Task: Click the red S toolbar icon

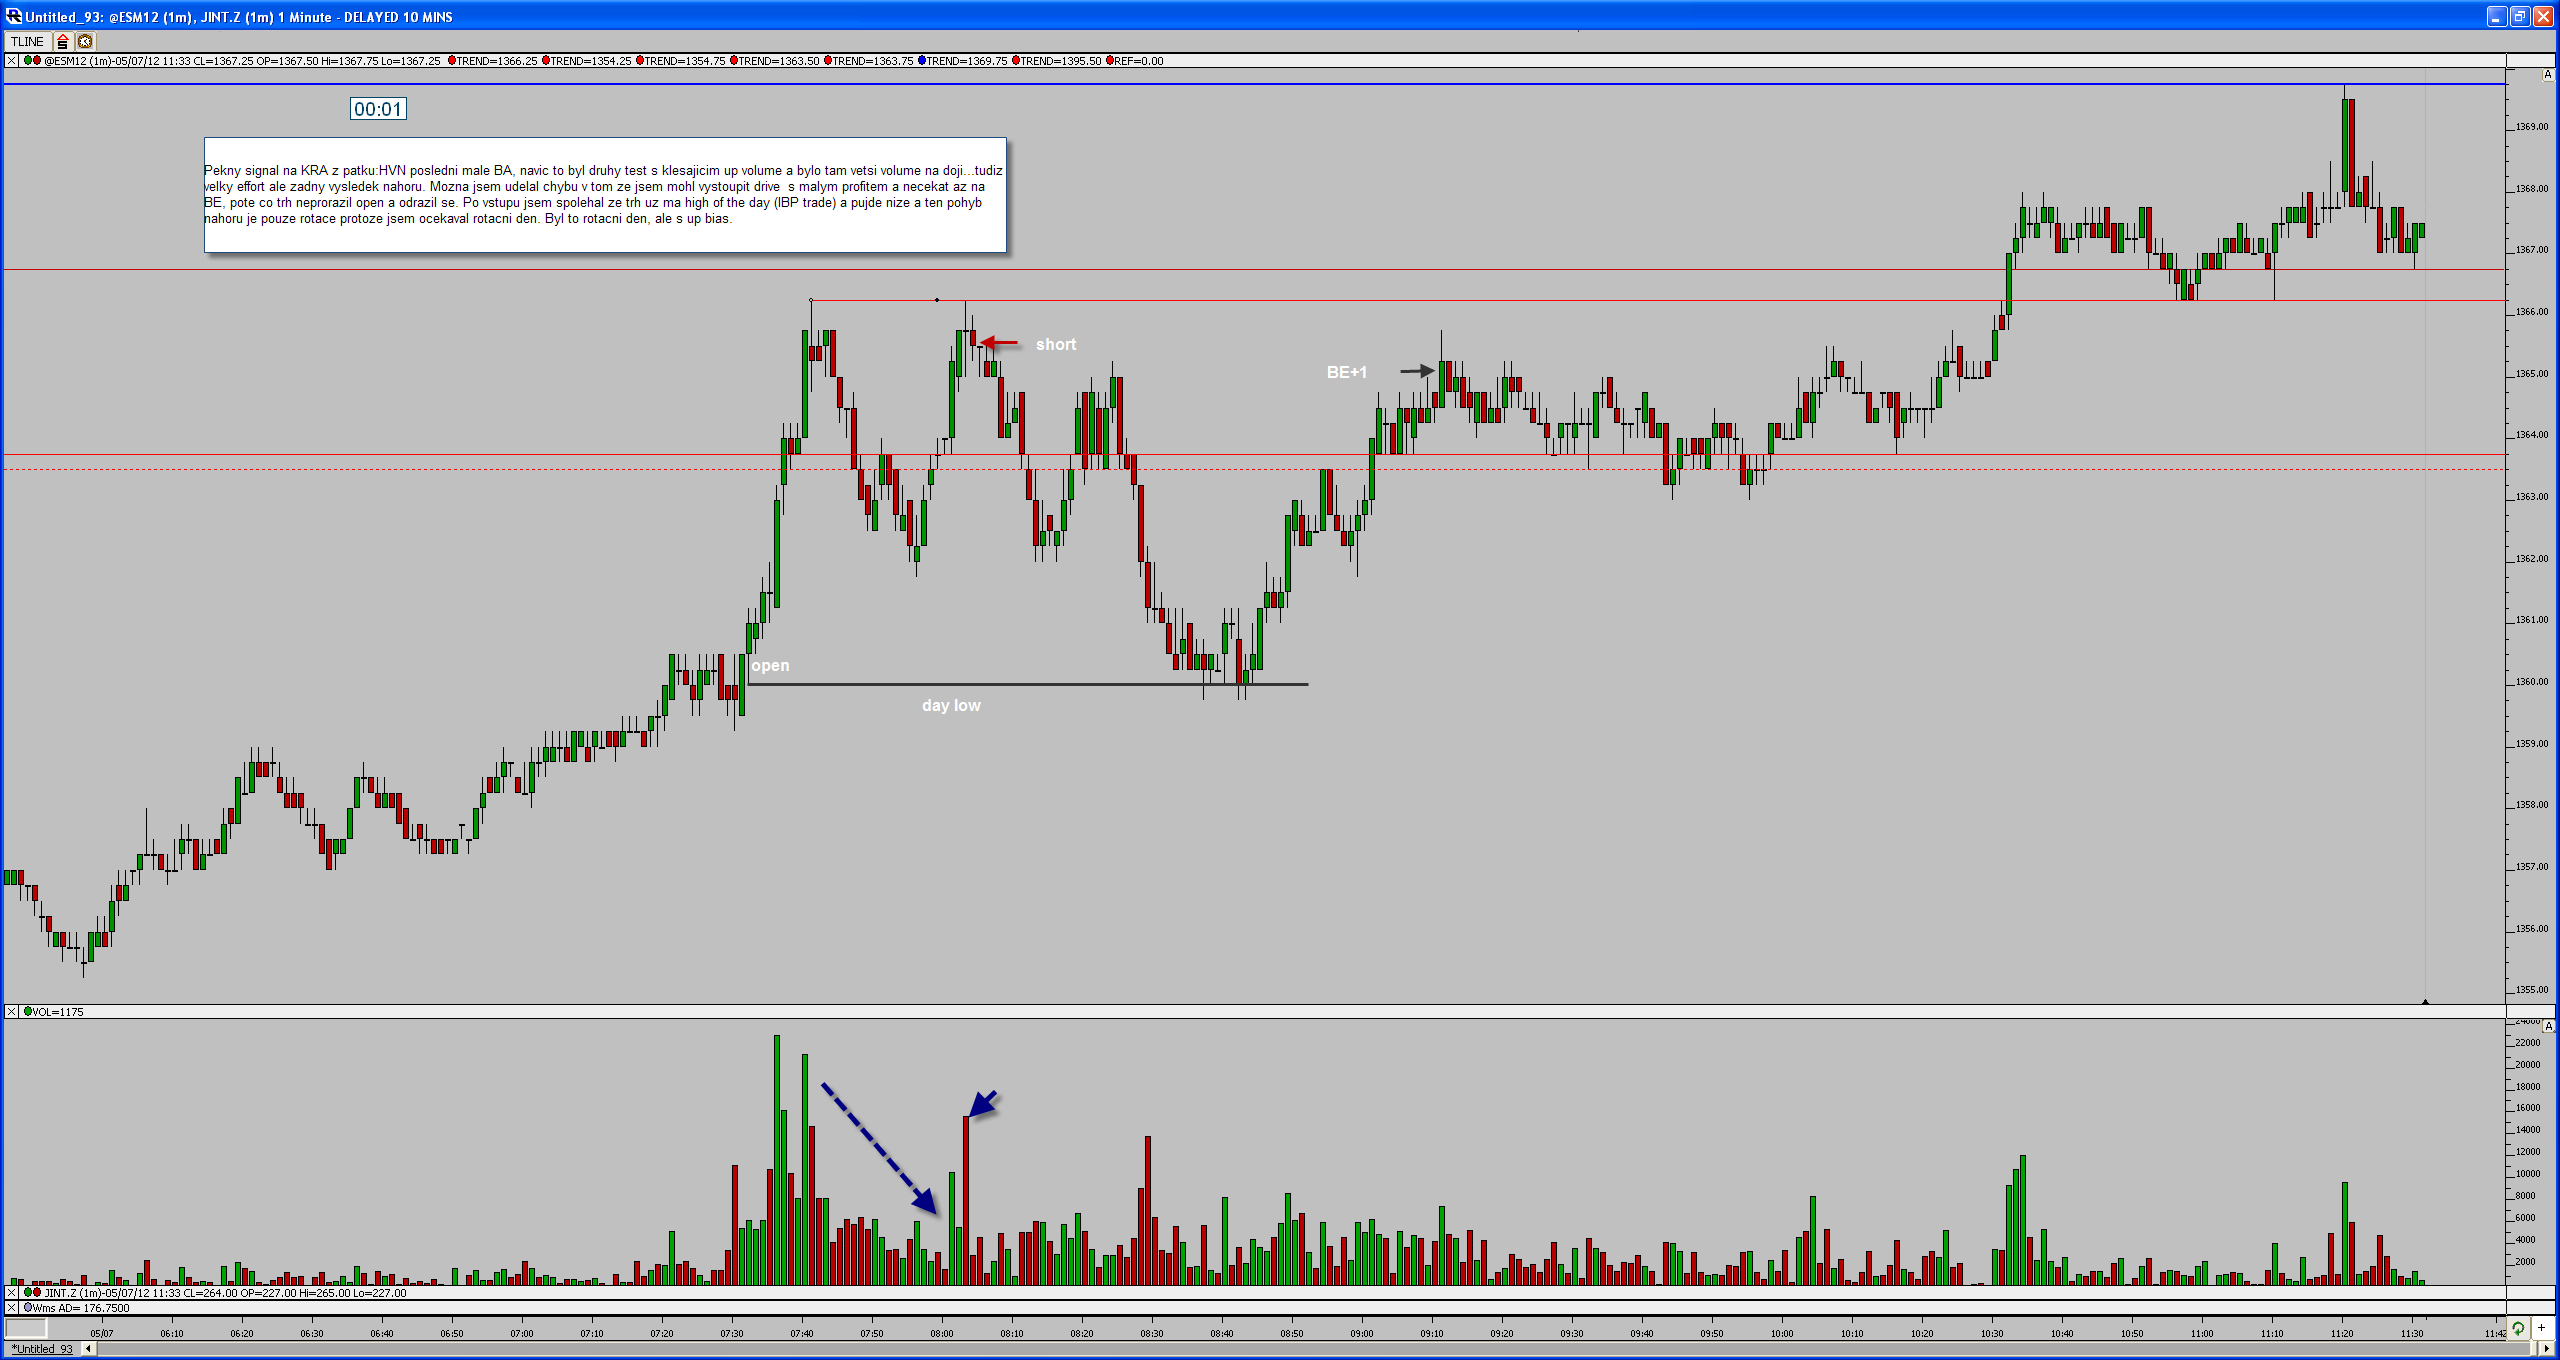Action: click(63, 41)
